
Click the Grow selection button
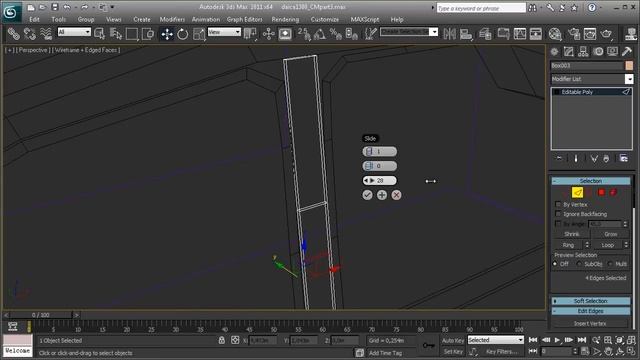611,234
